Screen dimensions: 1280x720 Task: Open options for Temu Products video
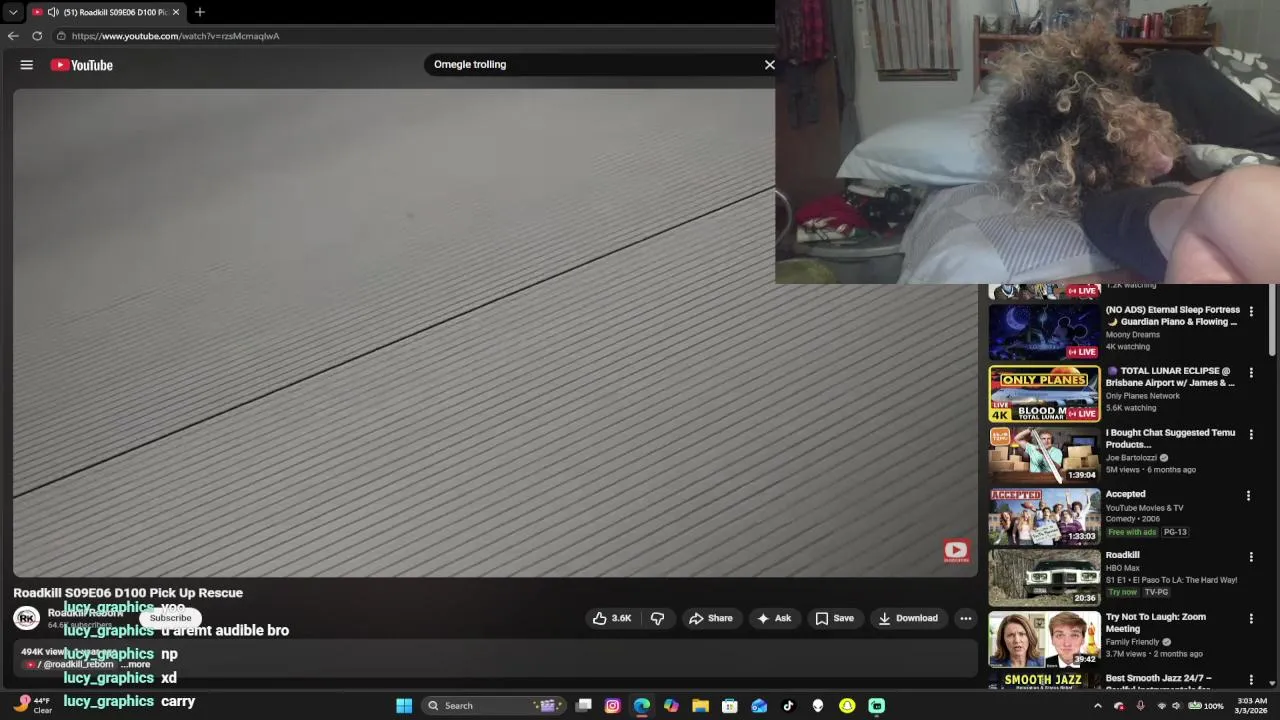pos(1250,435)
